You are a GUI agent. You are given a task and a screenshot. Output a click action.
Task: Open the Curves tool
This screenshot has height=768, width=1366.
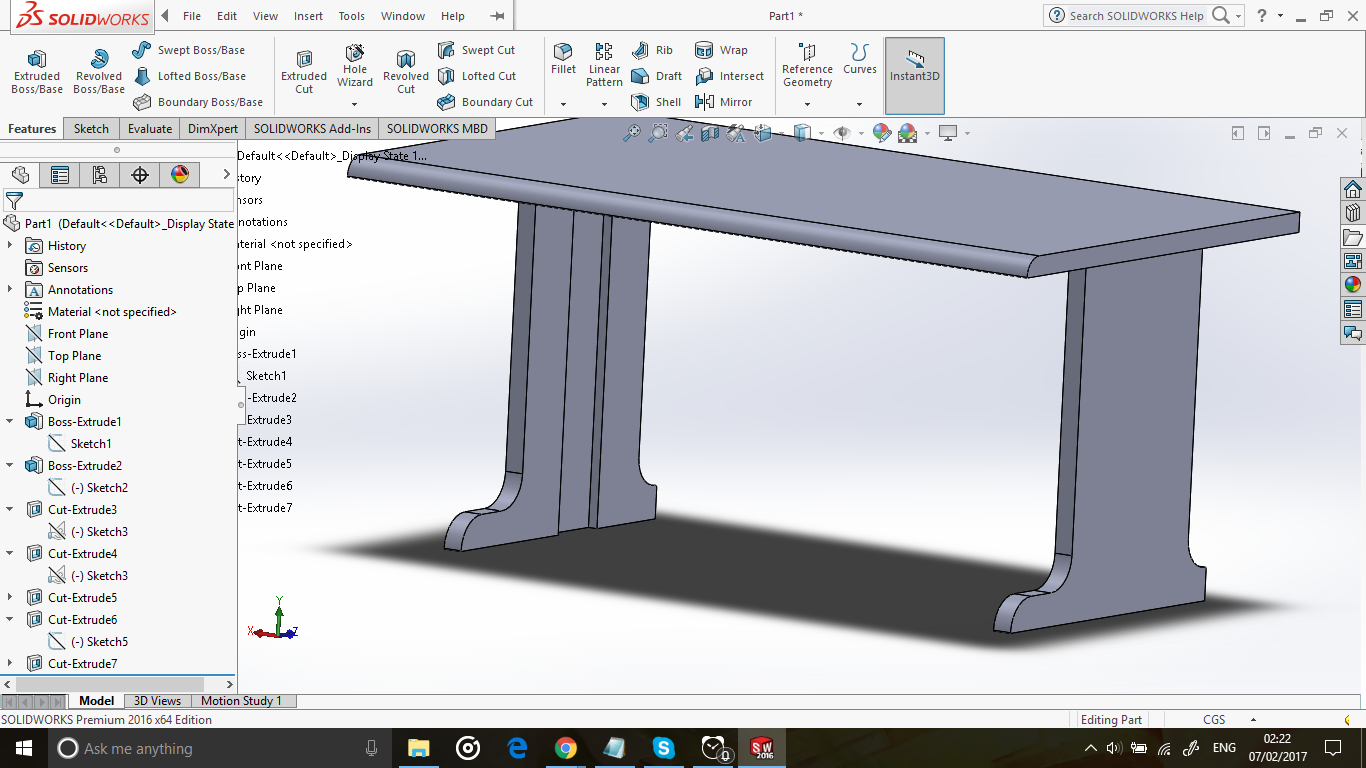click(x=859, y=59)
